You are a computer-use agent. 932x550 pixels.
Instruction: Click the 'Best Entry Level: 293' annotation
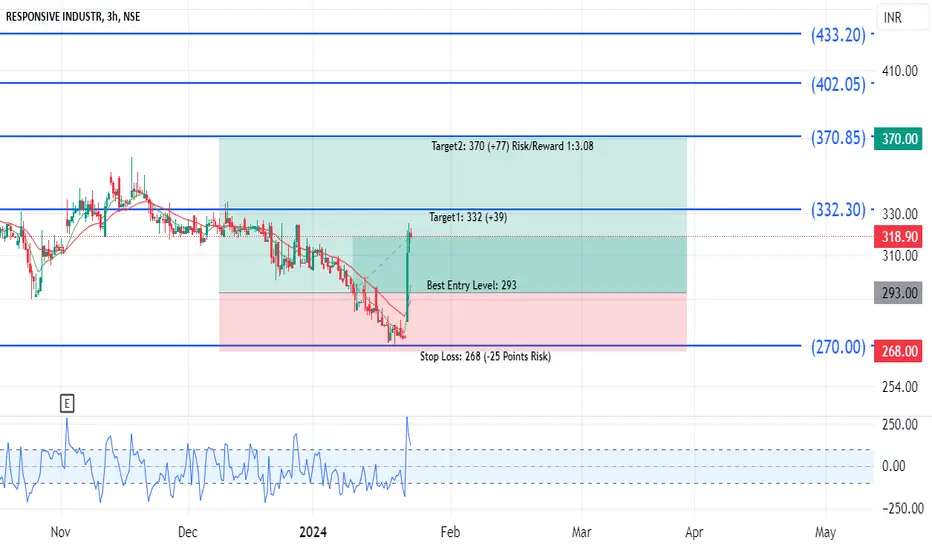pyautogui.click(x=471, y=285)
